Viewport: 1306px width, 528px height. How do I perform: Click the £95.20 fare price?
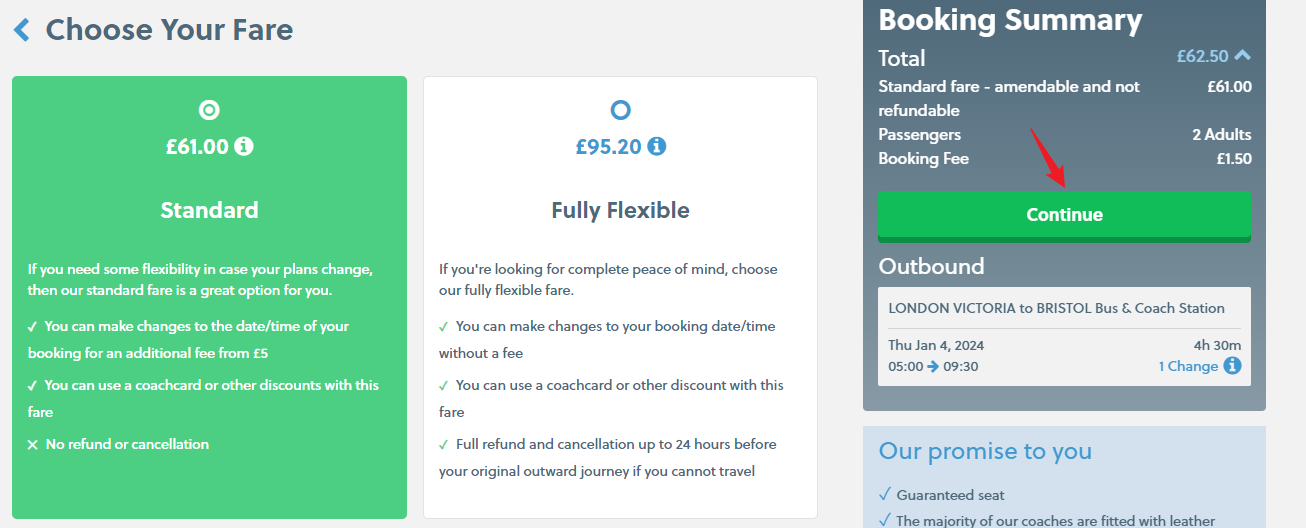608,147
